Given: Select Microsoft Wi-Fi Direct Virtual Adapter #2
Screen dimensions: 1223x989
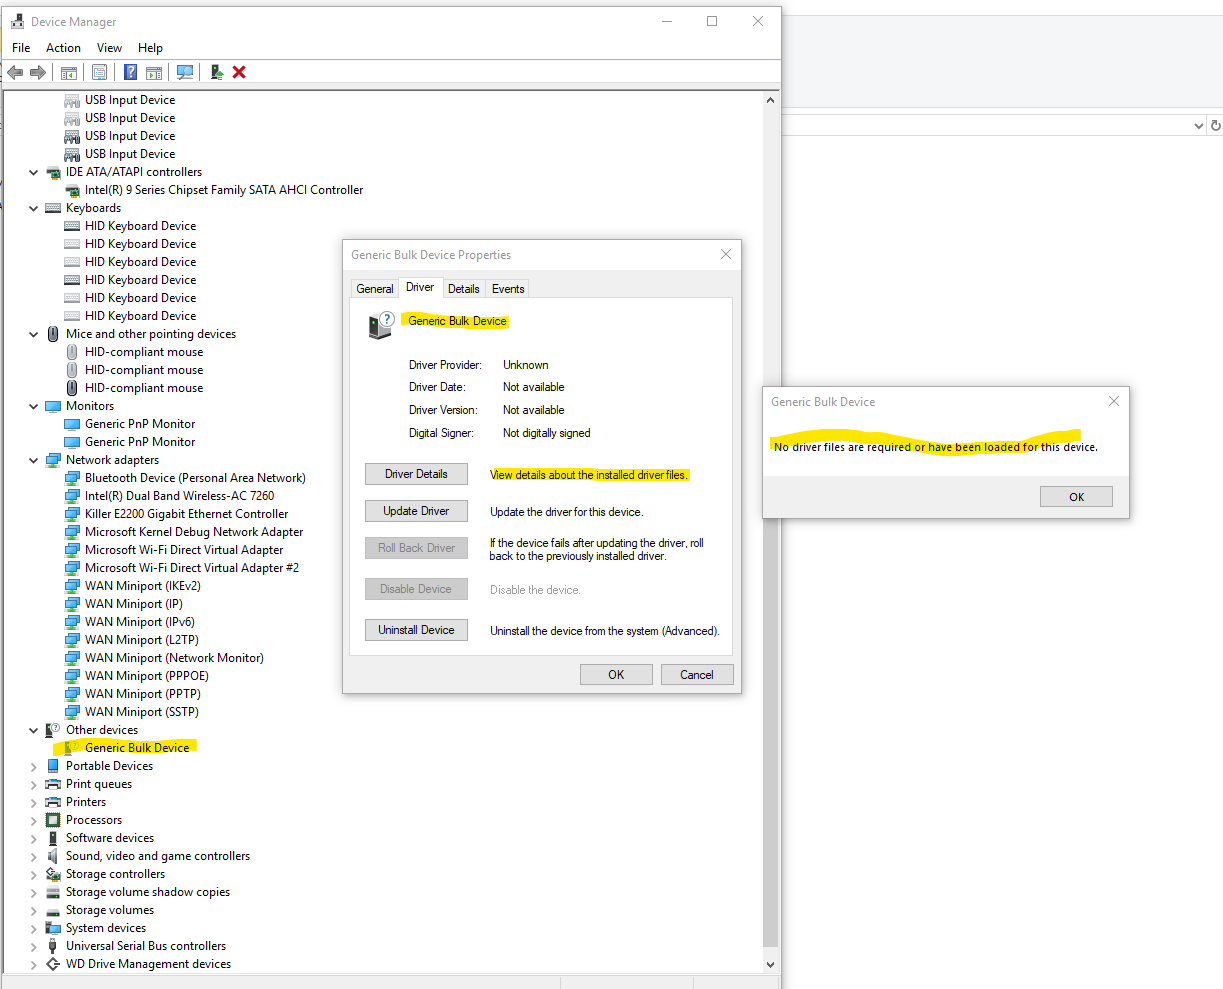Looking at the screenshot, I should [192, 568].
